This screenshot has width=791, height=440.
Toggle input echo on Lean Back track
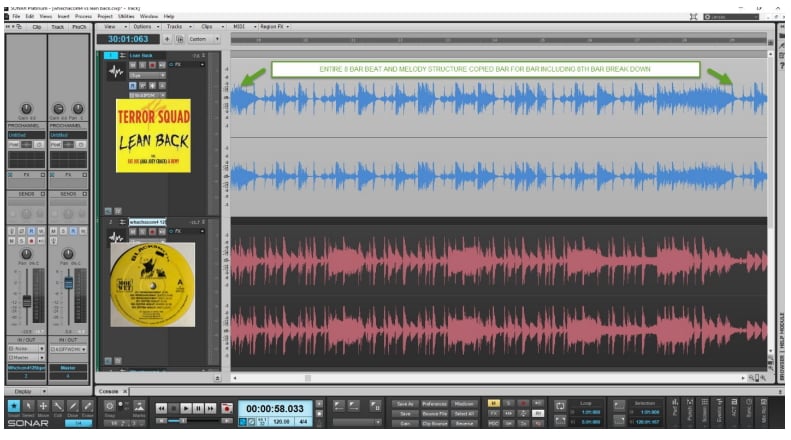pyautogui.click(x=161, y=65)
